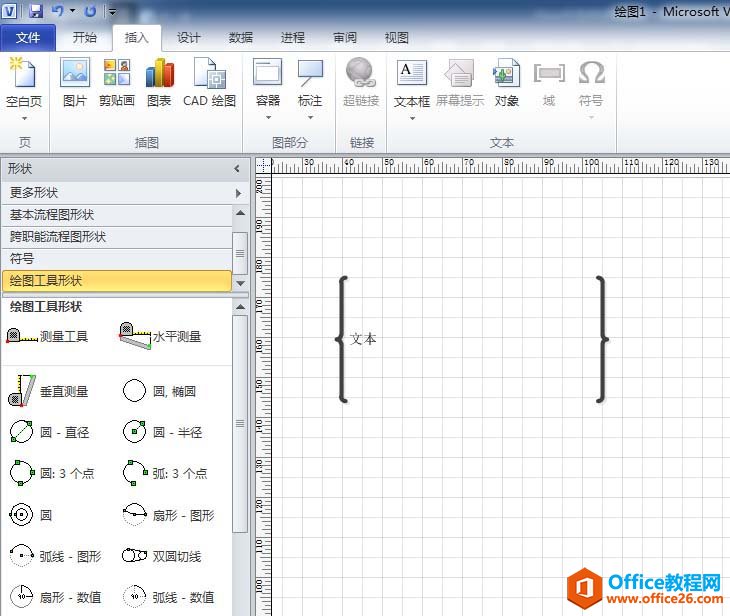Image resolution: width=730 pixels, height=616 pixels.
Task: Expand the Text Box (文本框) dropdown
Action: (x=412, y=118)
